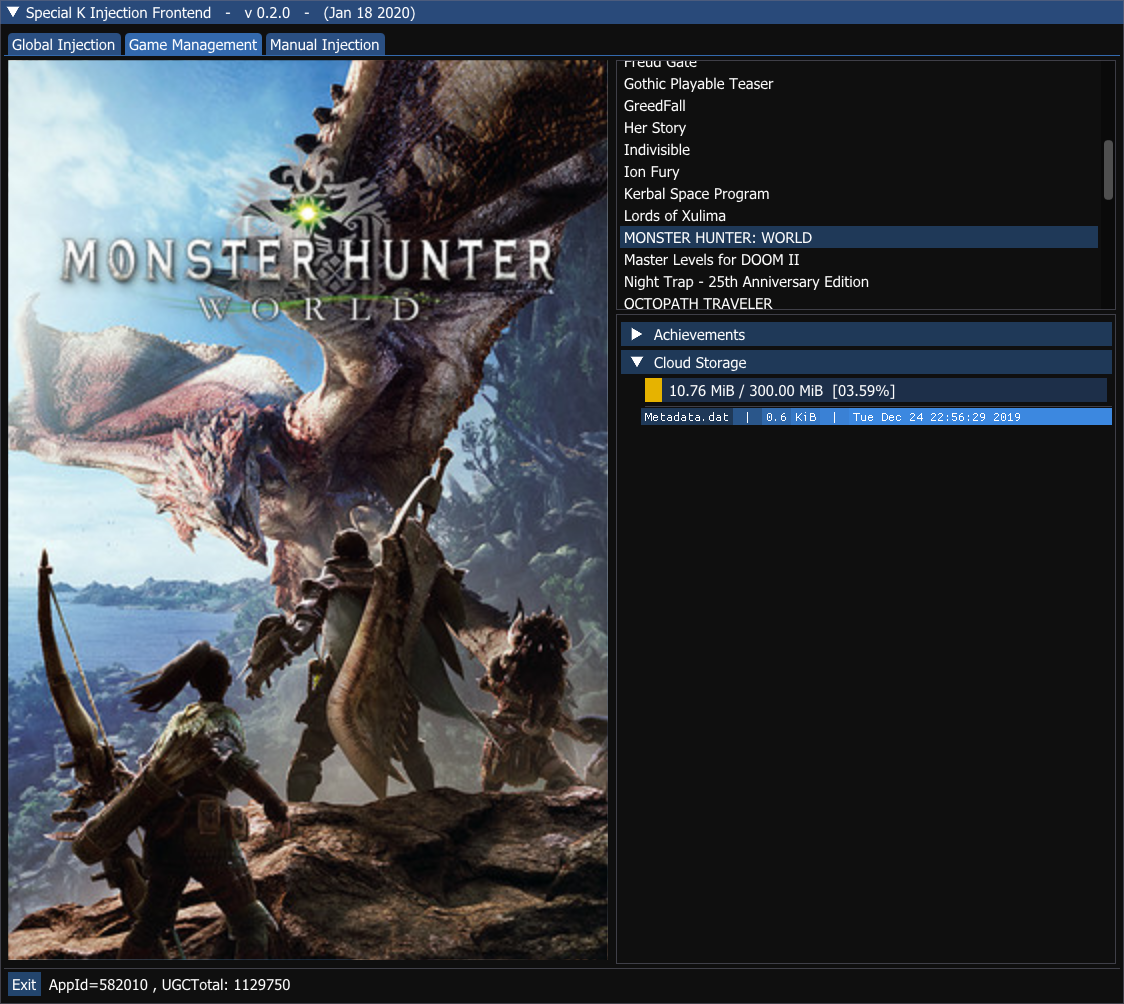This screenshot has width=1124, height=1004.
Task: Select Her Story in the list
Action: [654, 128]
